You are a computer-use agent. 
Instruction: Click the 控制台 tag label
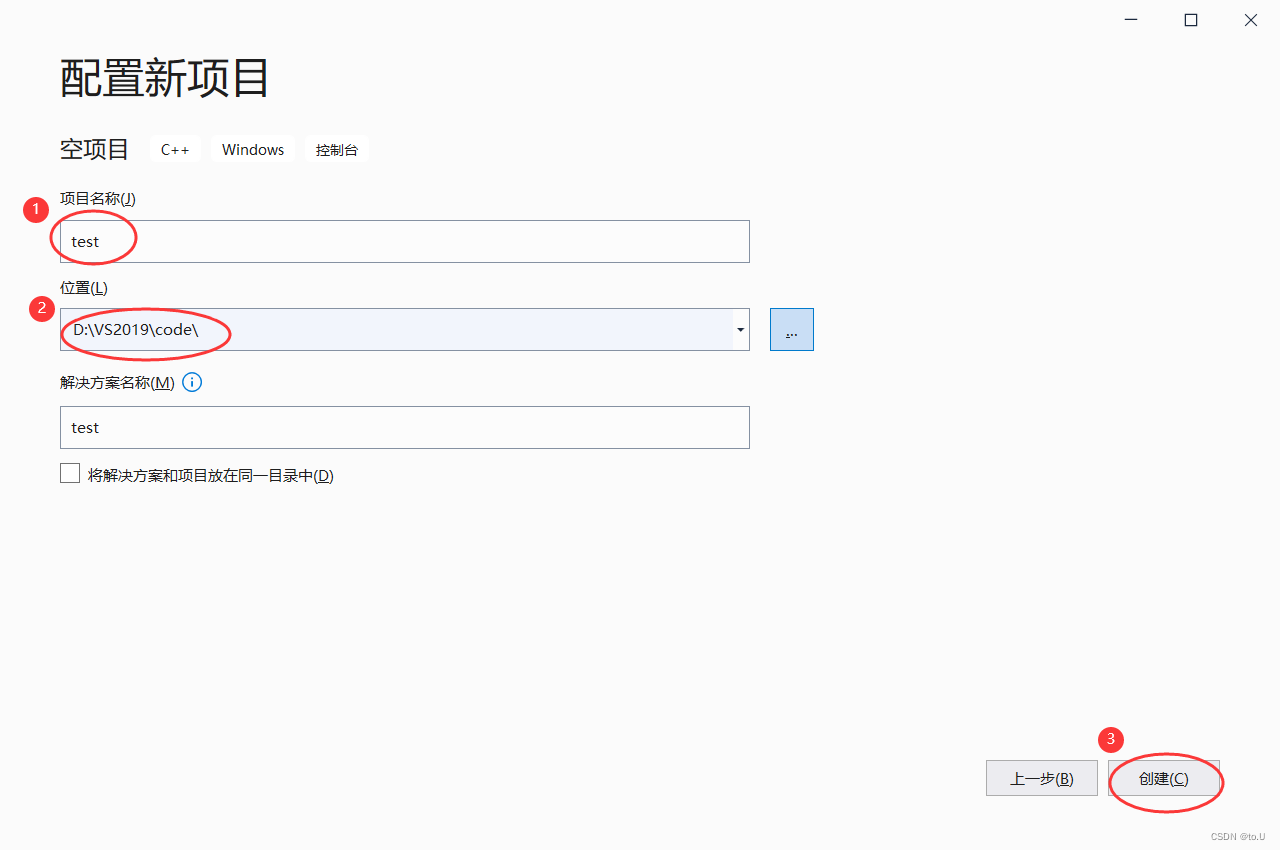337,149
